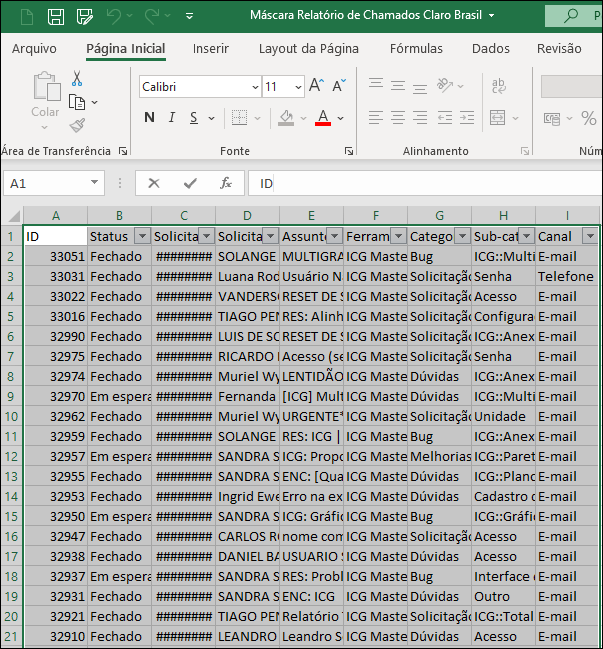
Task: Increase the font size
Action: click(317, 85)
